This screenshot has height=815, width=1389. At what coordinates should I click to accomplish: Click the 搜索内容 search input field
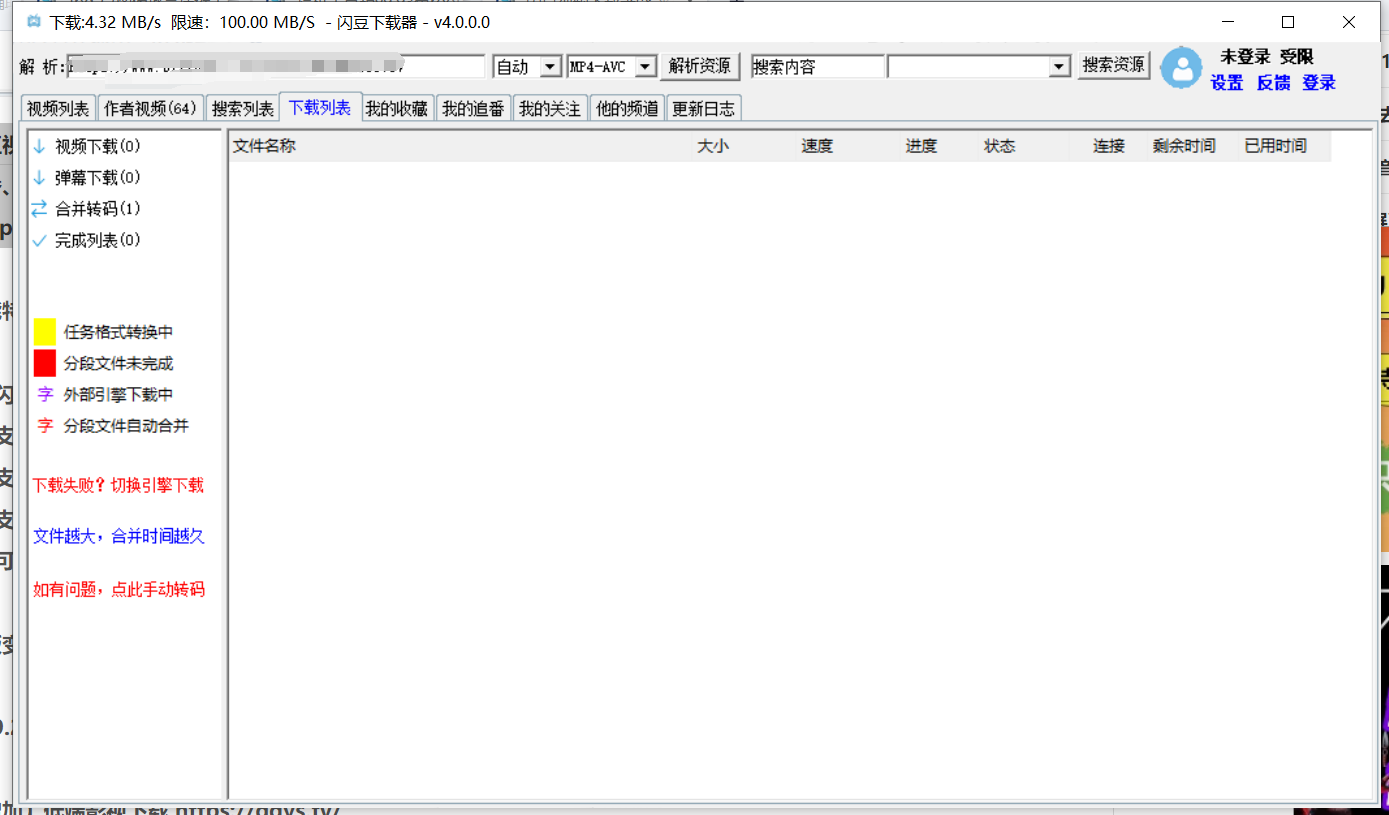click(x=817, y=67)
